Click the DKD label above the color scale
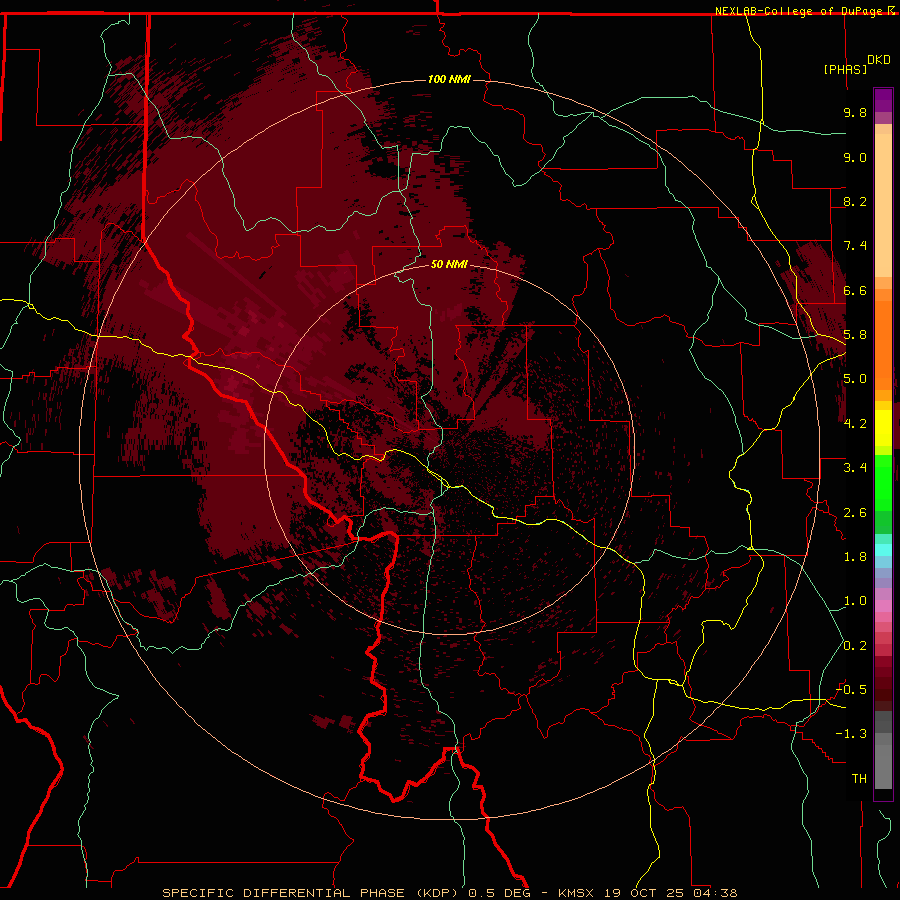This screenshot has width=900, height=900. tap(879, 60)
